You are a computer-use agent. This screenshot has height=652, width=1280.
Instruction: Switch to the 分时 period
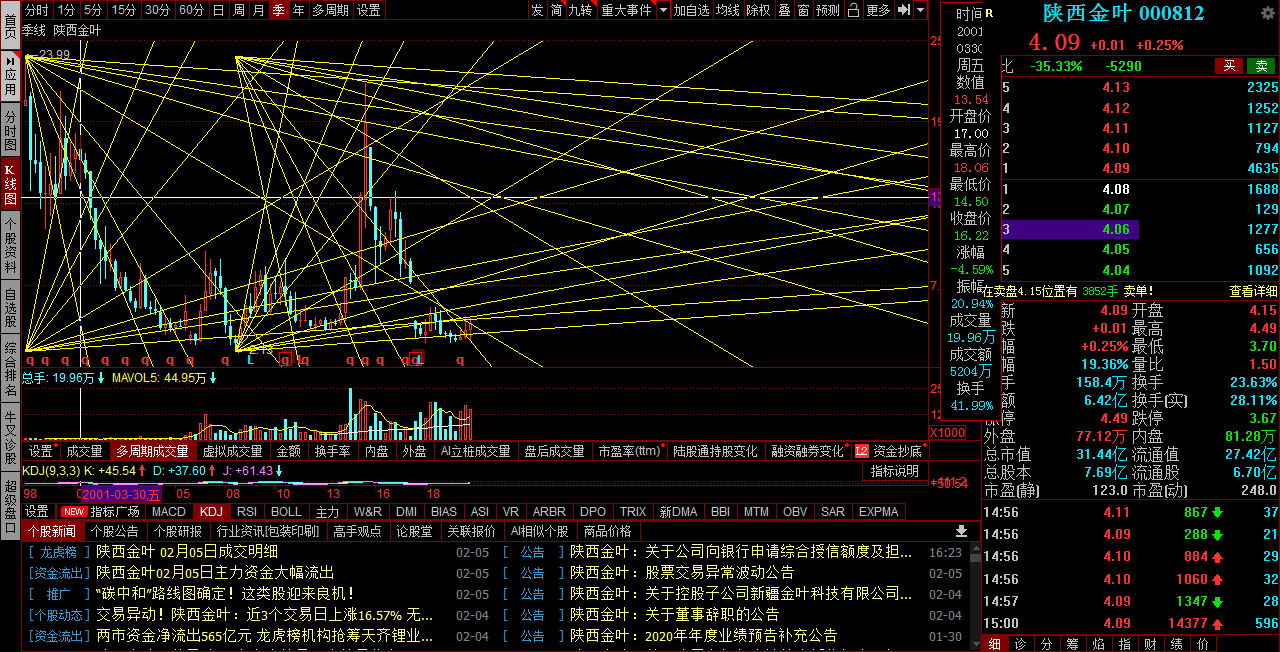(x=36, y=10)
